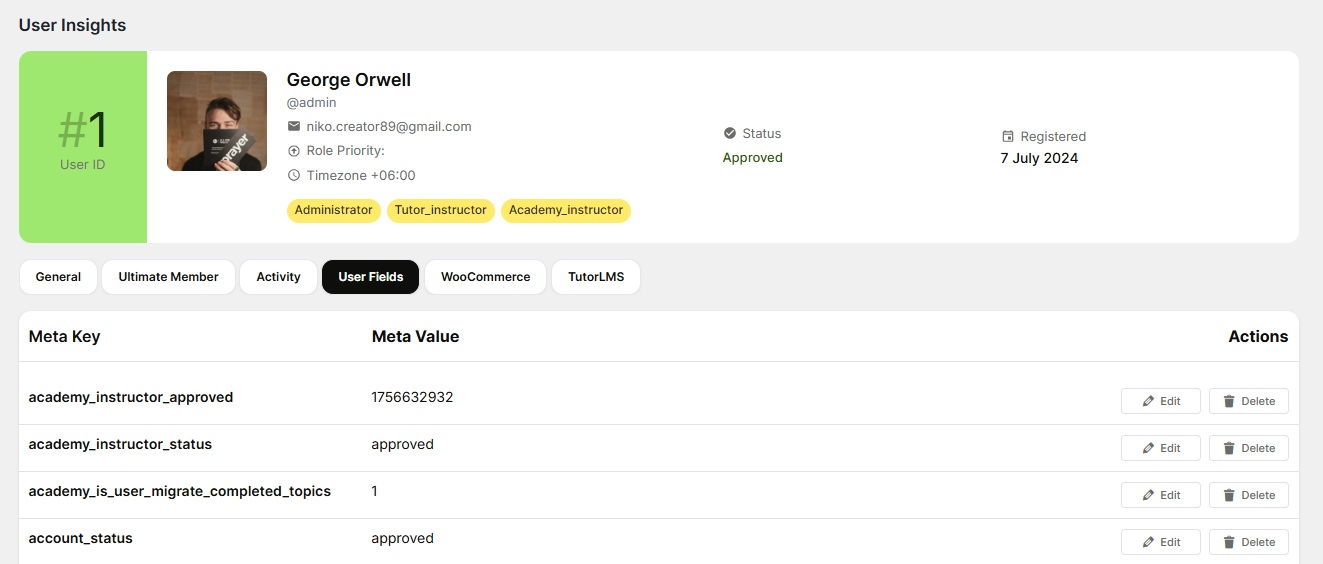Image resolution: width=1323 pixels, height=564 pixels.
Task: Open the Activity tab
Action: tap(278, 277)
